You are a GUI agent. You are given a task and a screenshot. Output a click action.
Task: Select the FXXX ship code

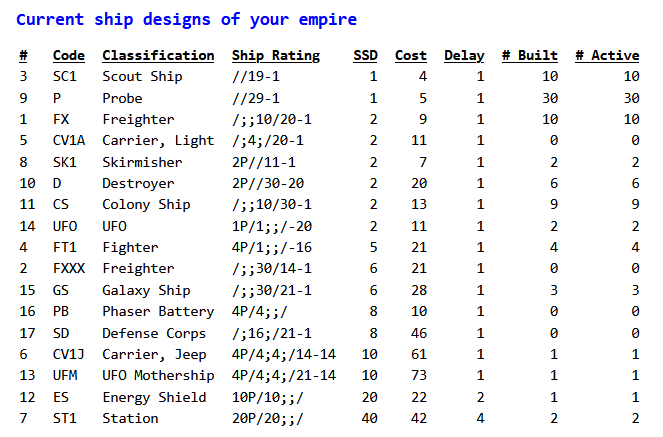click(68, 268)
